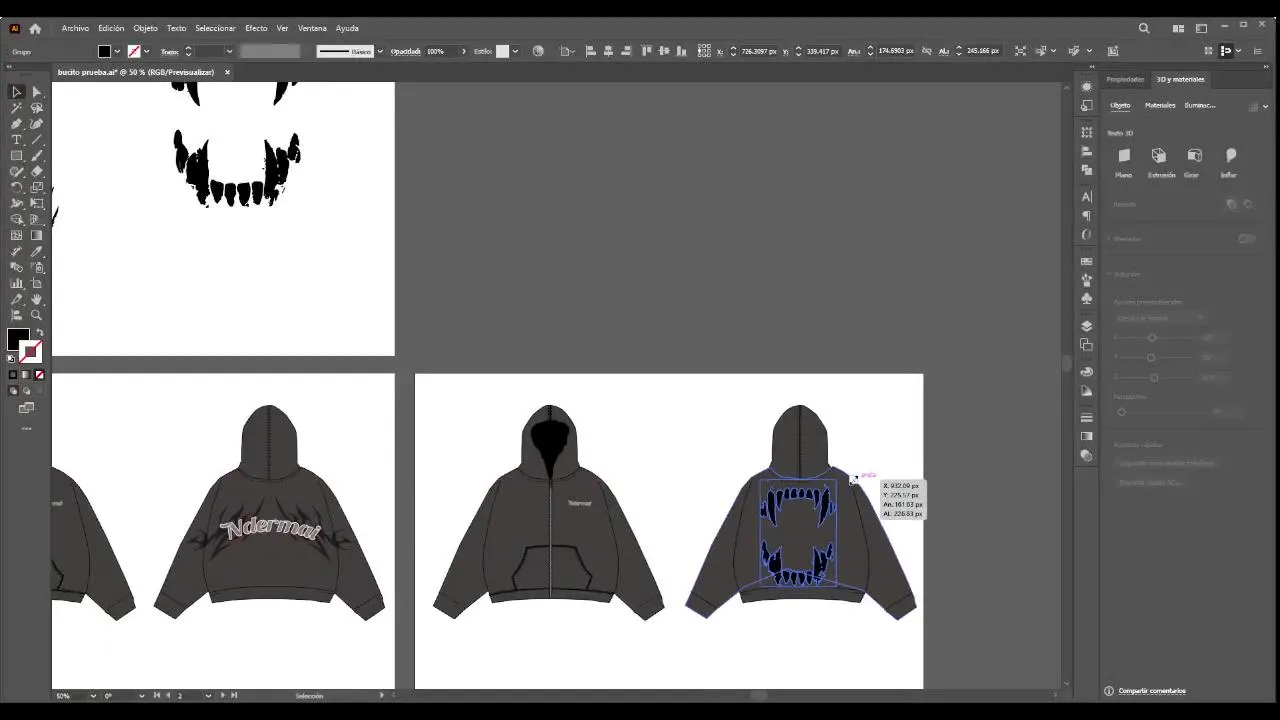Select the Paintbrush tool
1280x720 pixels.
[36, 156]
